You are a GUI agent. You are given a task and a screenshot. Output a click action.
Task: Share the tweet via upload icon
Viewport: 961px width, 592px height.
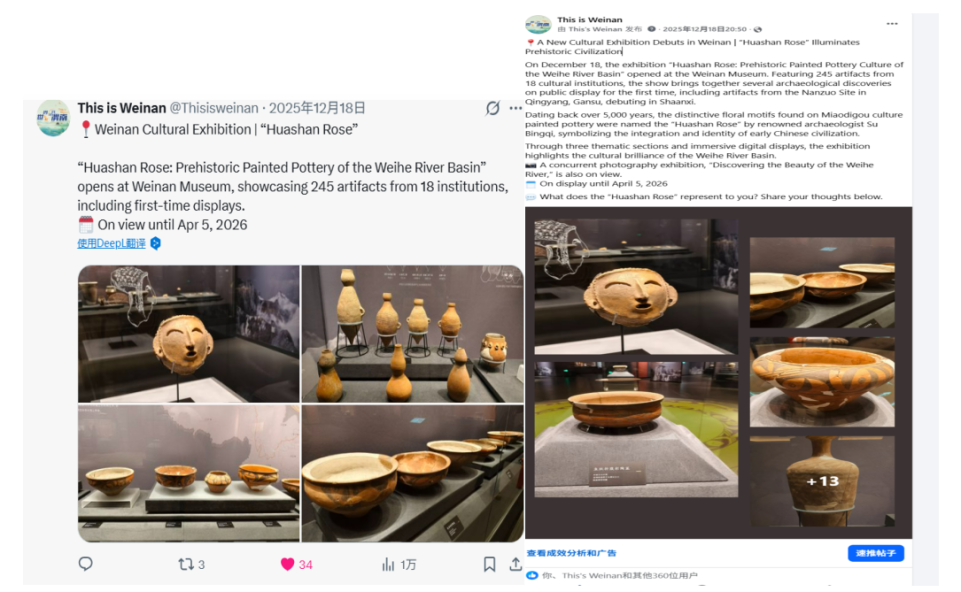(x=515, y=564)
